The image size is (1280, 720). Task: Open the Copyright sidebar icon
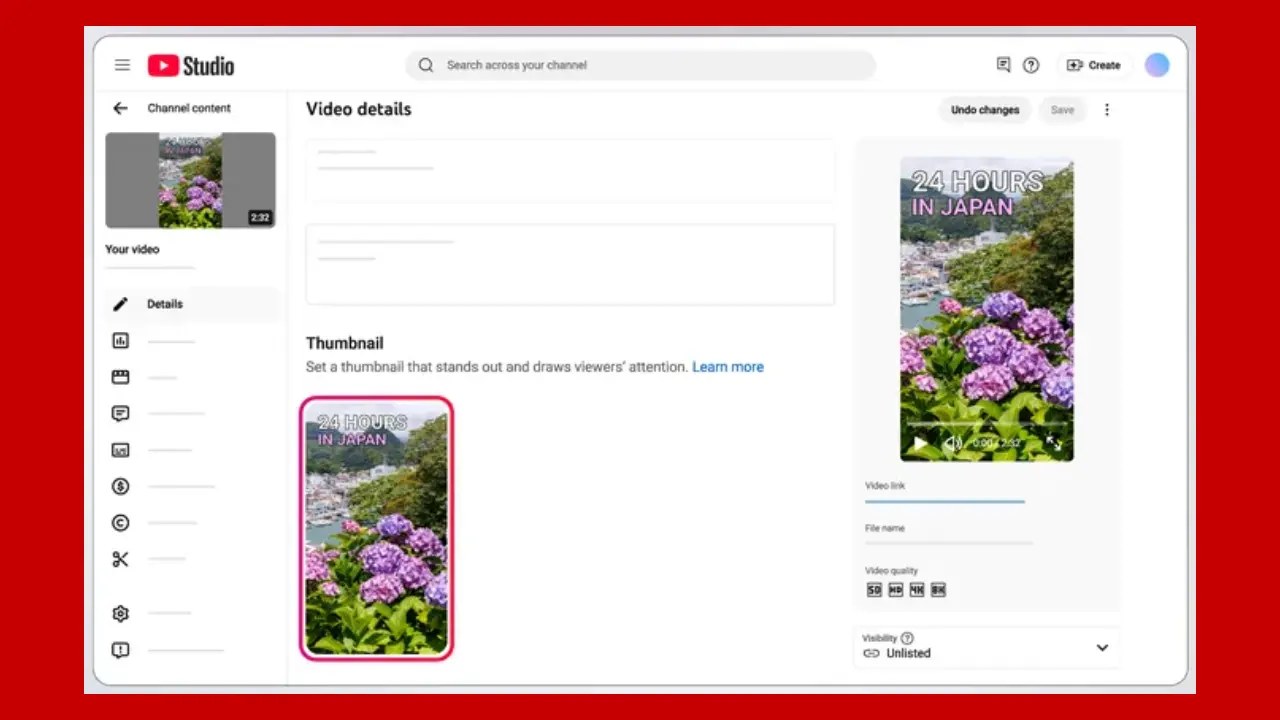(x=121, y=523)
